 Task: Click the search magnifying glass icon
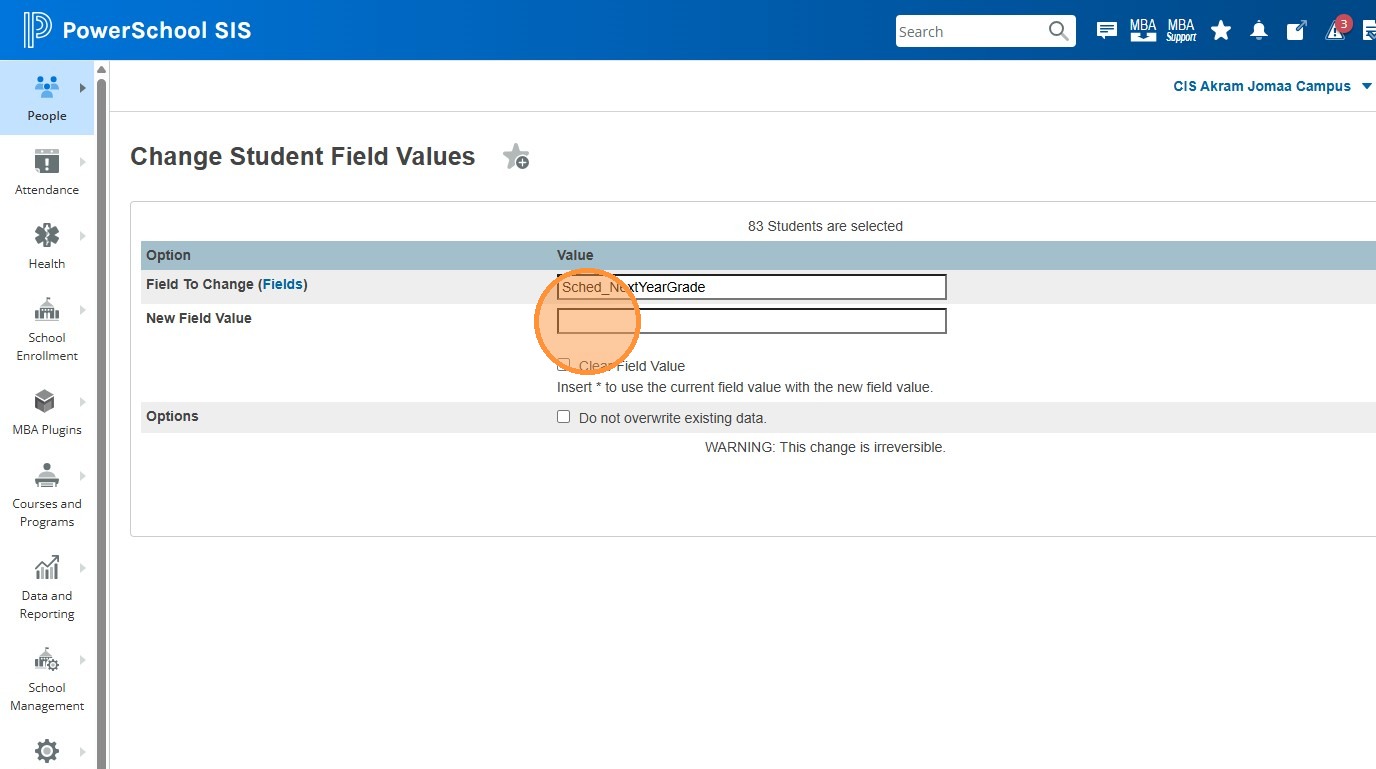tap(1059, 31)
